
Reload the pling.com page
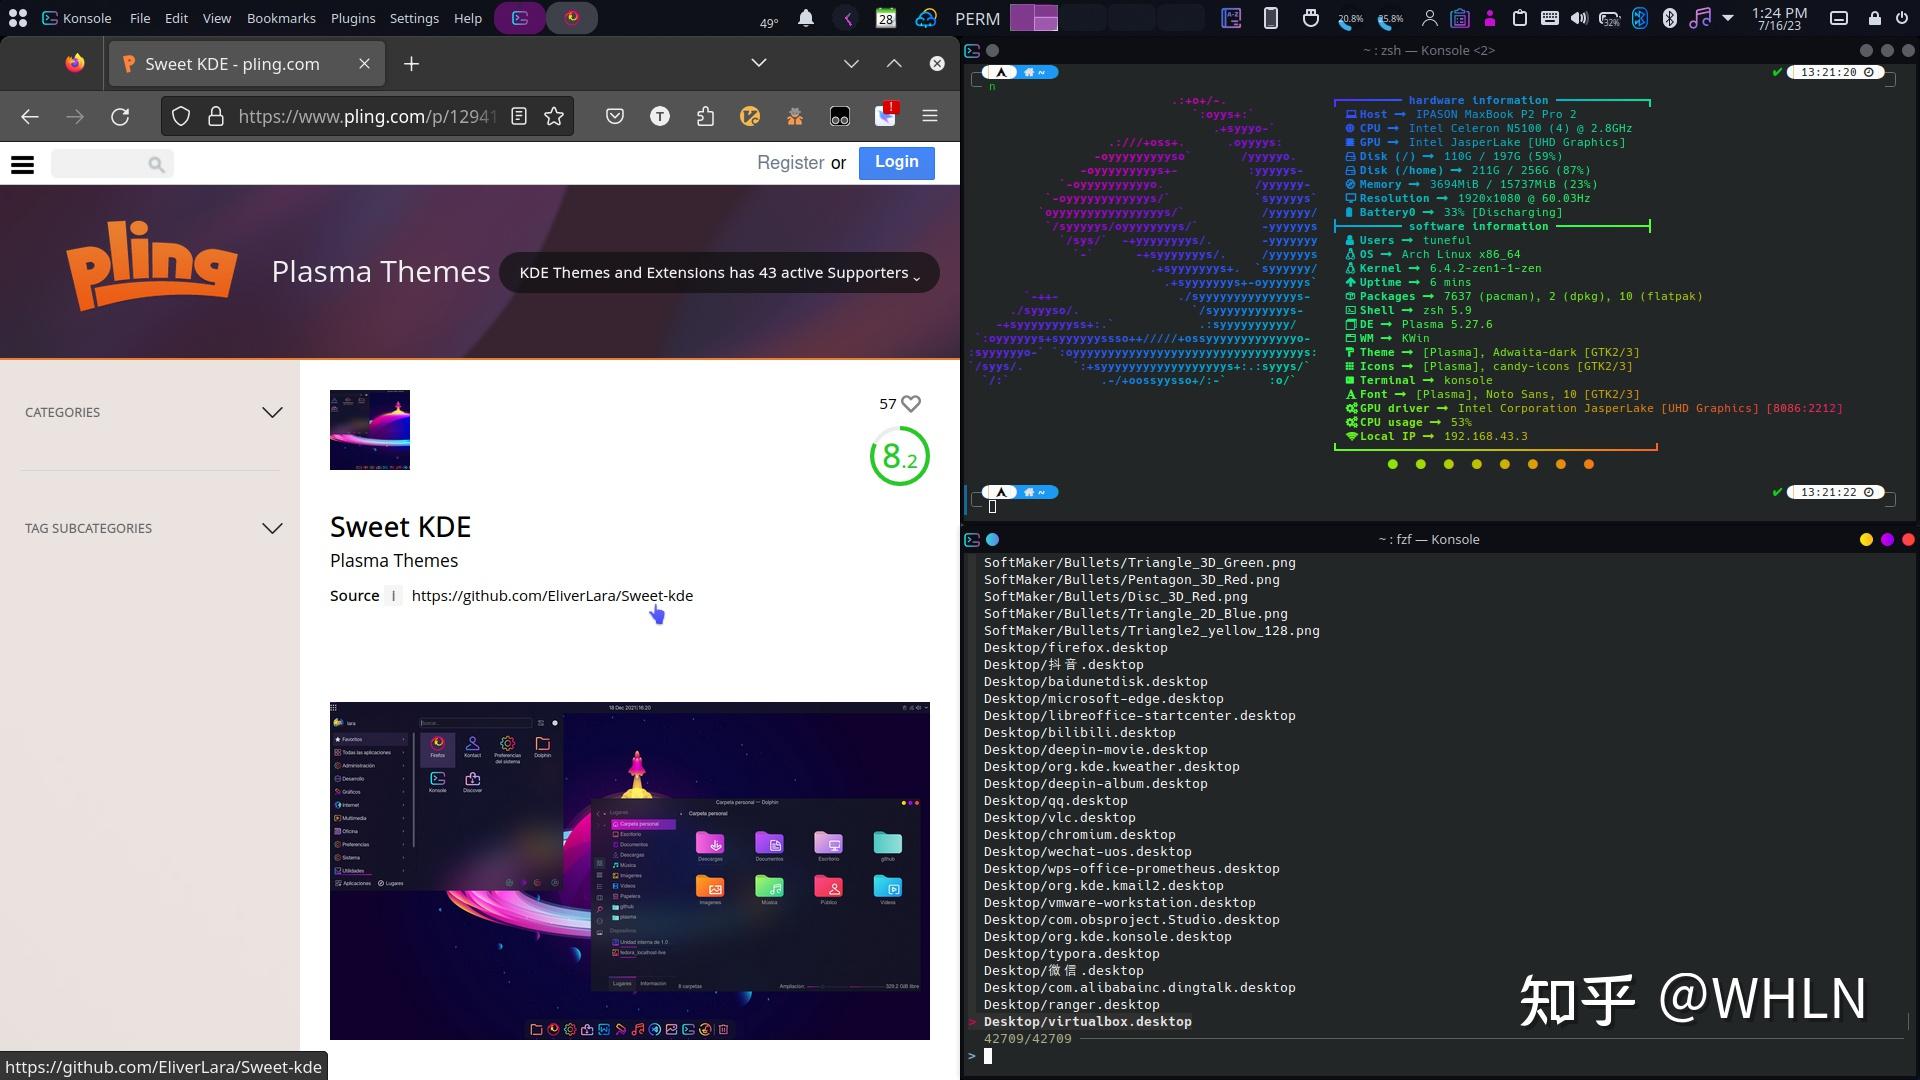pyautogui.click(x=120, y=117)
